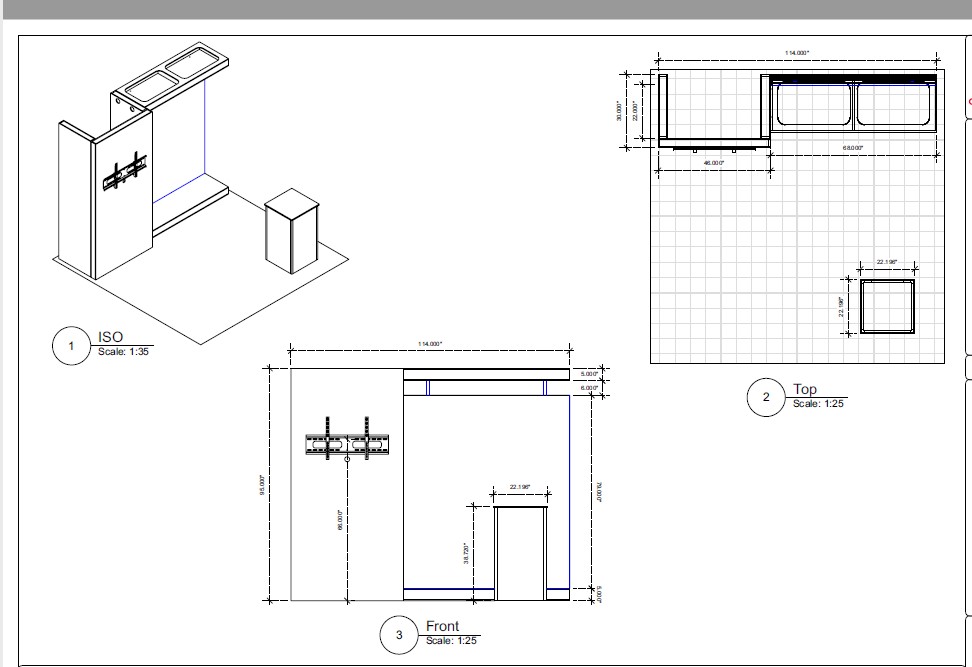Click the TV mount in the ISO view

click(x=126, y=173)
